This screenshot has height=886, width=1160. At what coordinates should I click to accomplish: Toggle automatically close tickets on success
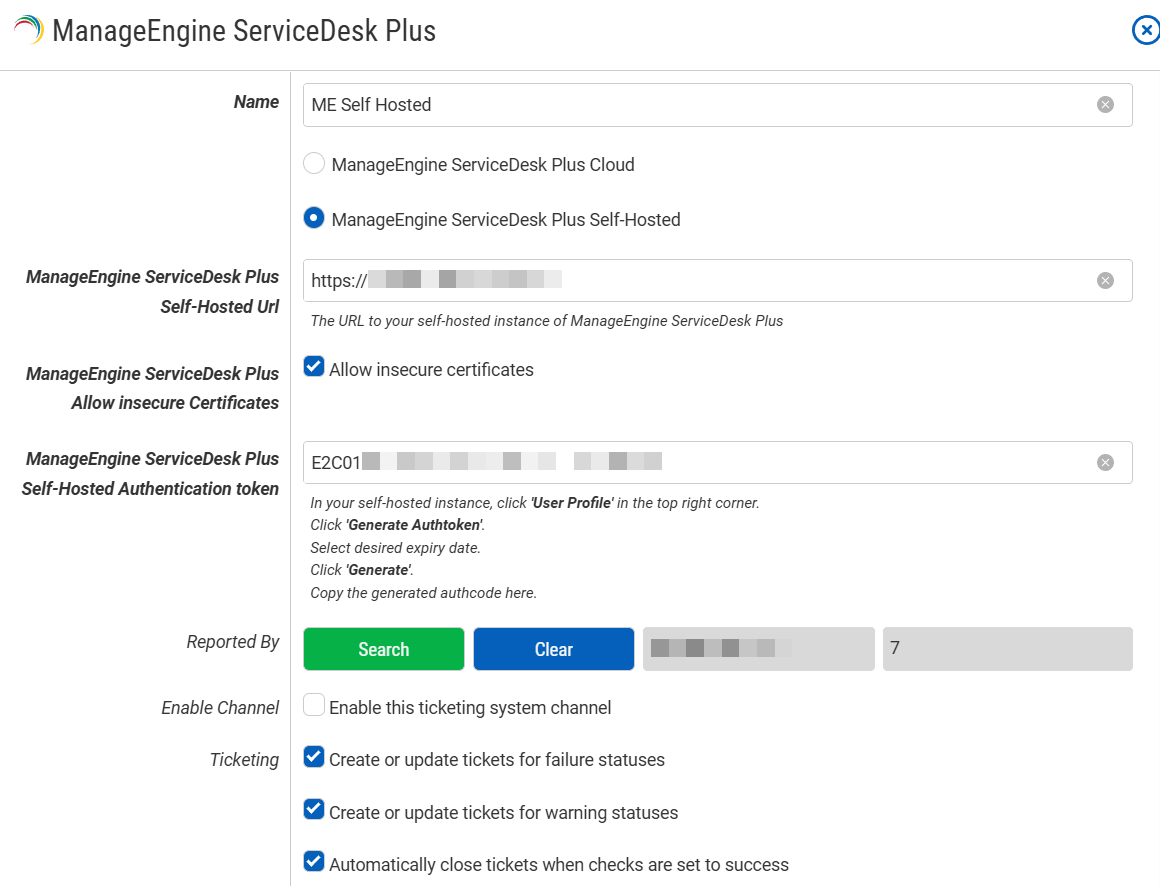[314, 862]
